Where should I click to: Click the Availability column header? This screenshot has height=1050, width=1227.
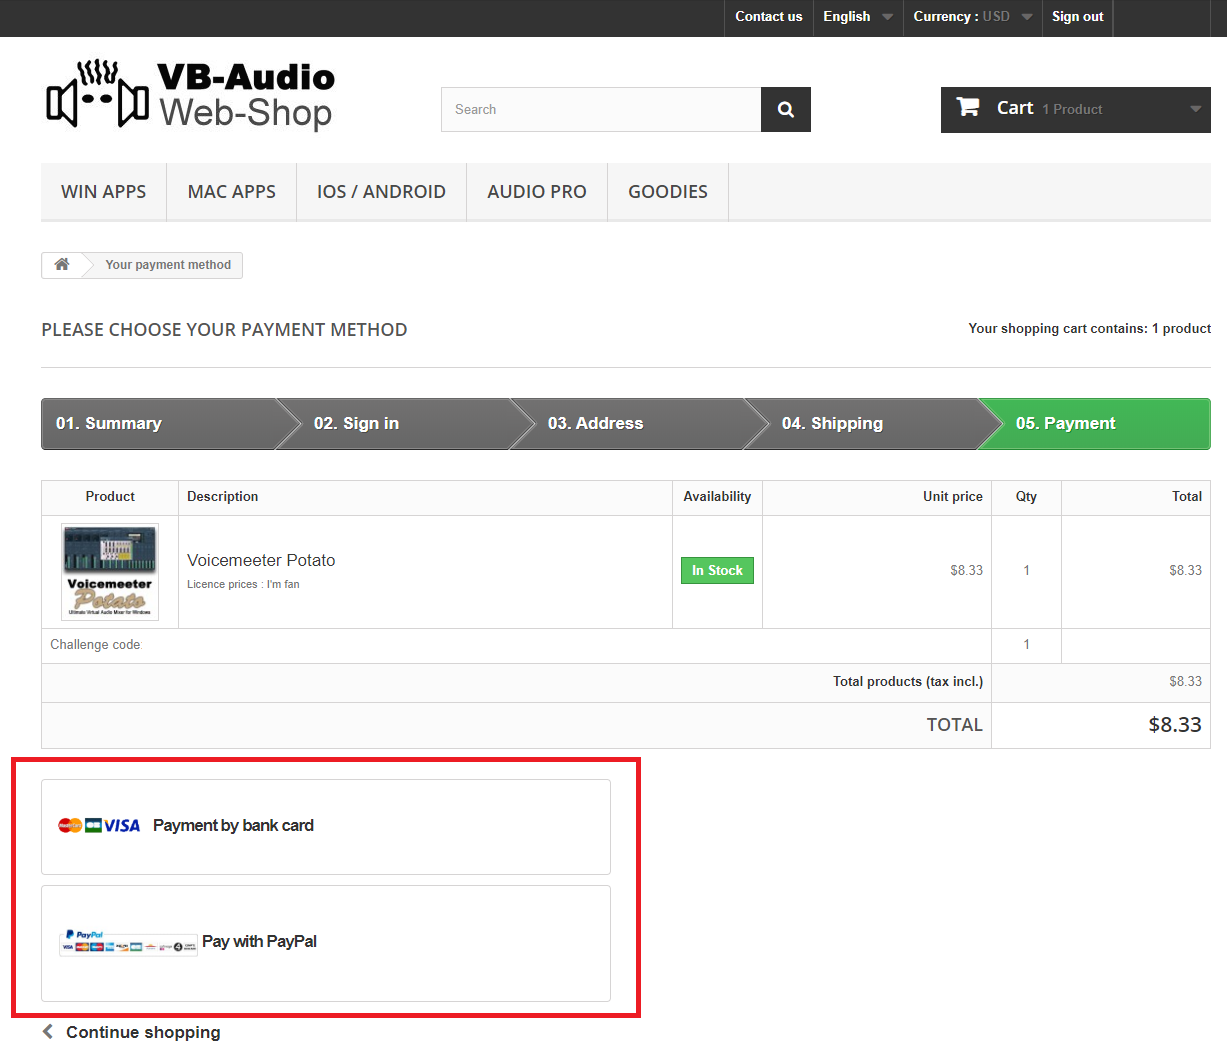pos(717,497)
